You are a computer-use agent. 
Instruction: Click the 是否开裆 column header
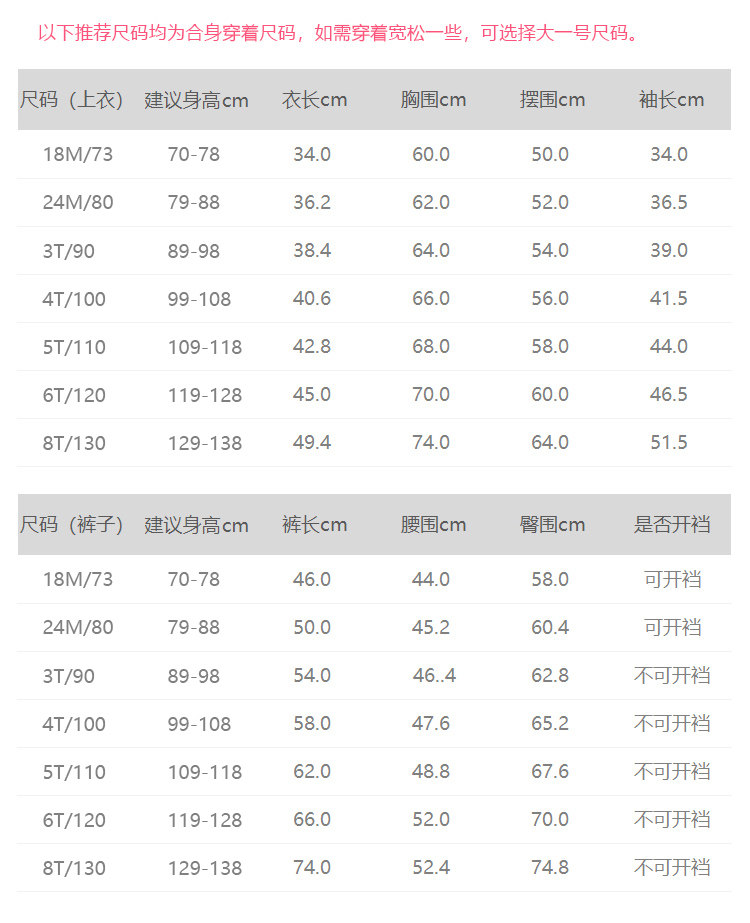(x=671, y=525)
